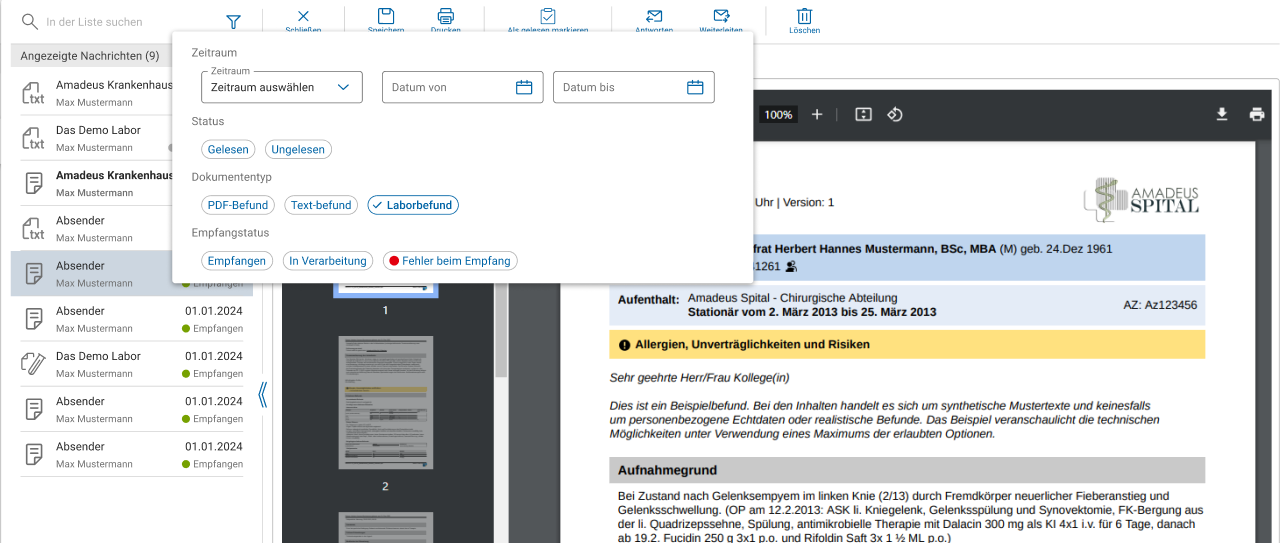The height and width of the screenshot is (543, 1281).
Task: Click the Speichern save icon
Action: [386, 16]
